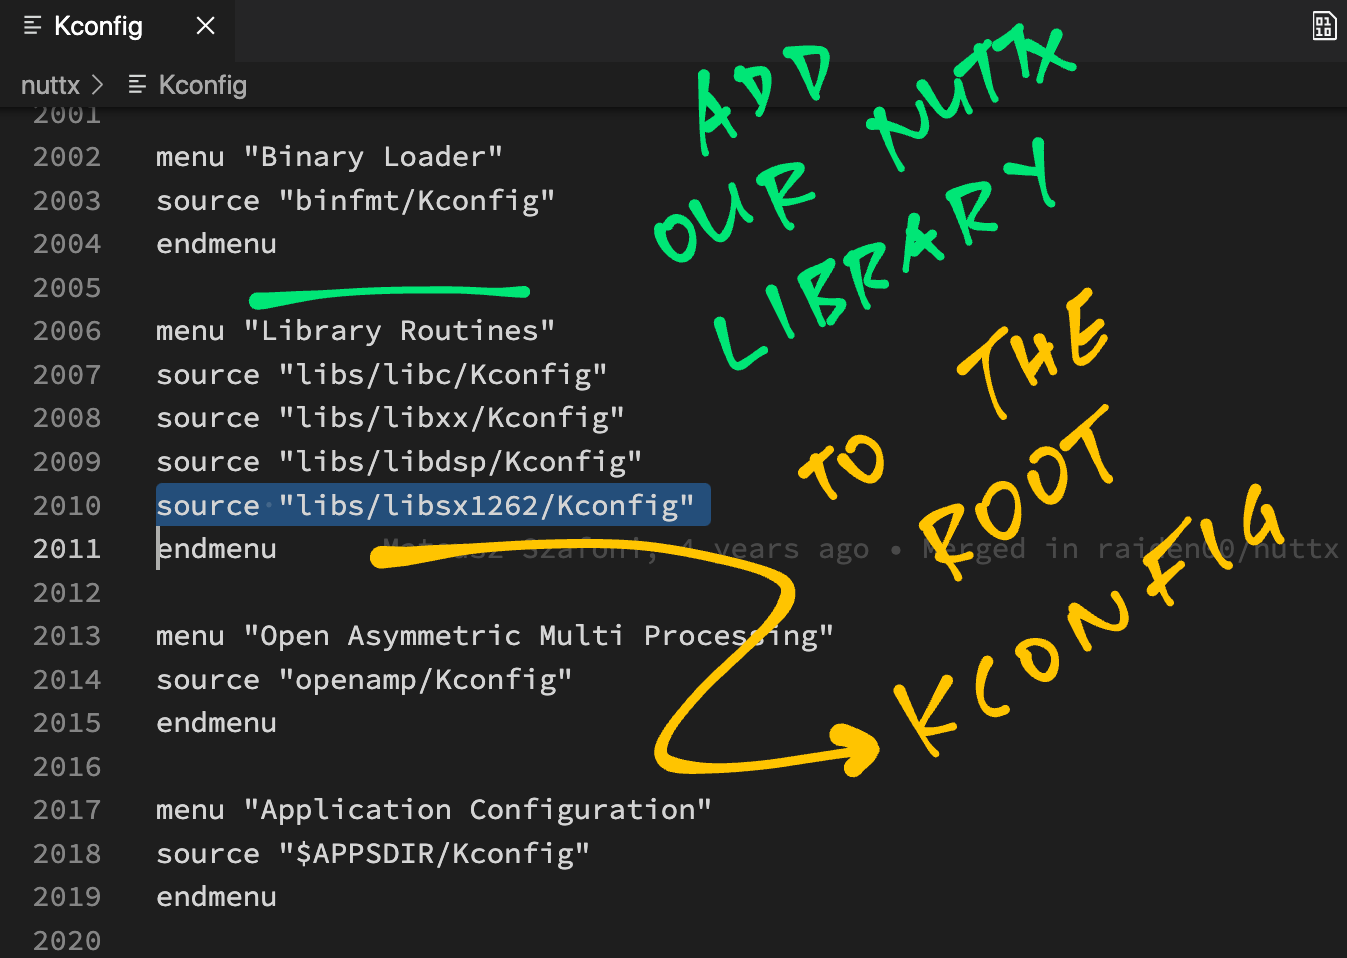This screenshot has height=958, width=1347.
Task: Click menu "Application Configuration" text
Action: coord(433,810)
